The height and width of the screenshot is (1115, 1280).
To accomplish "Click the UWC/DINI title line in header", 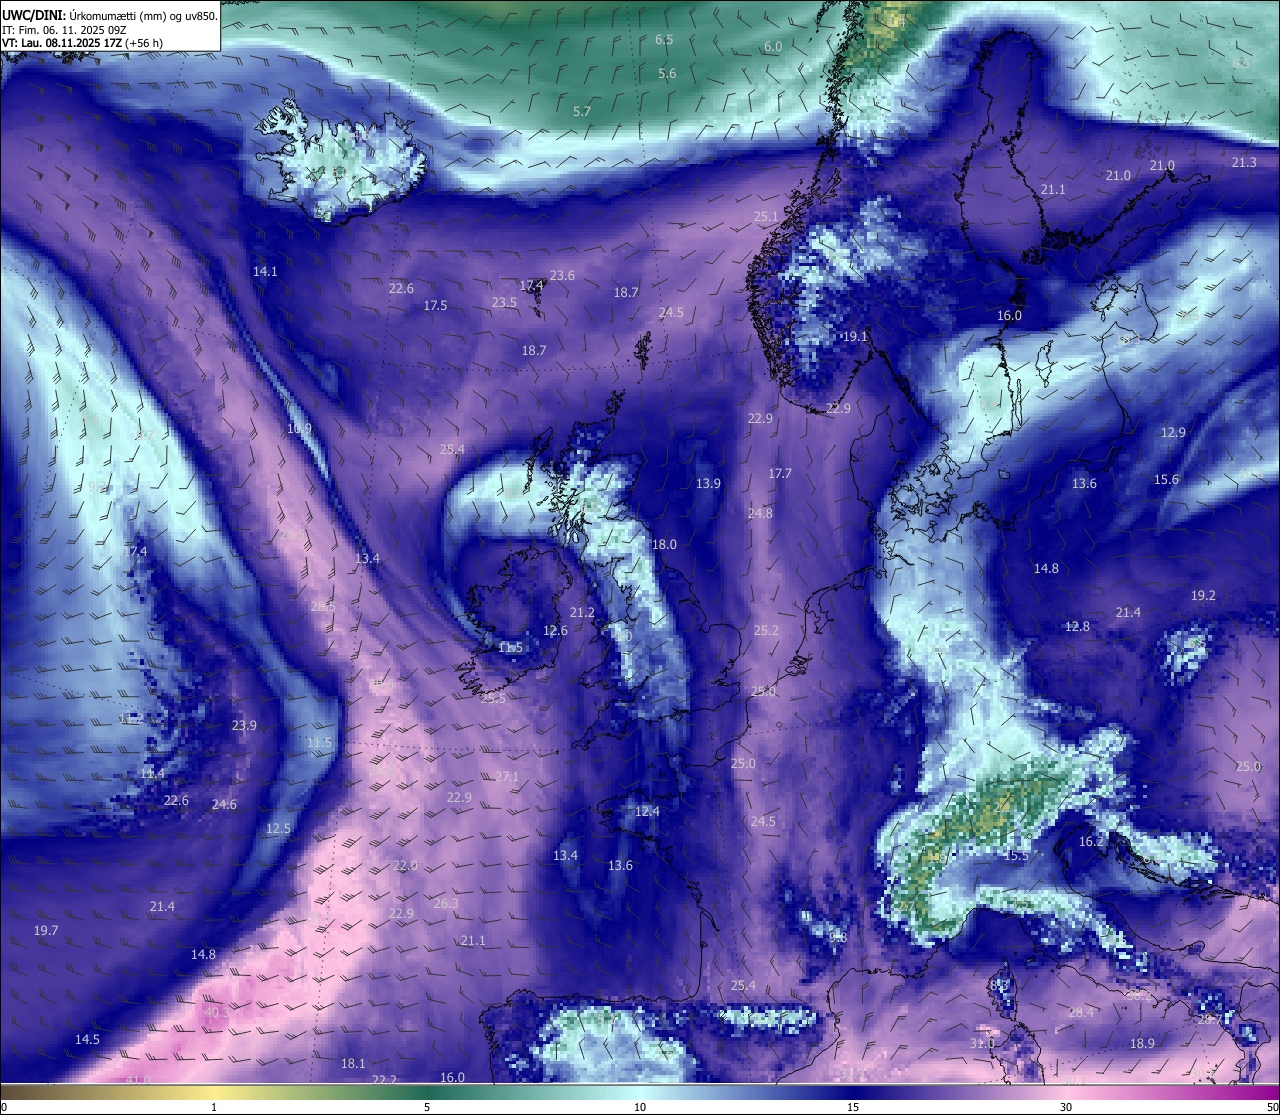I will 110,15.
